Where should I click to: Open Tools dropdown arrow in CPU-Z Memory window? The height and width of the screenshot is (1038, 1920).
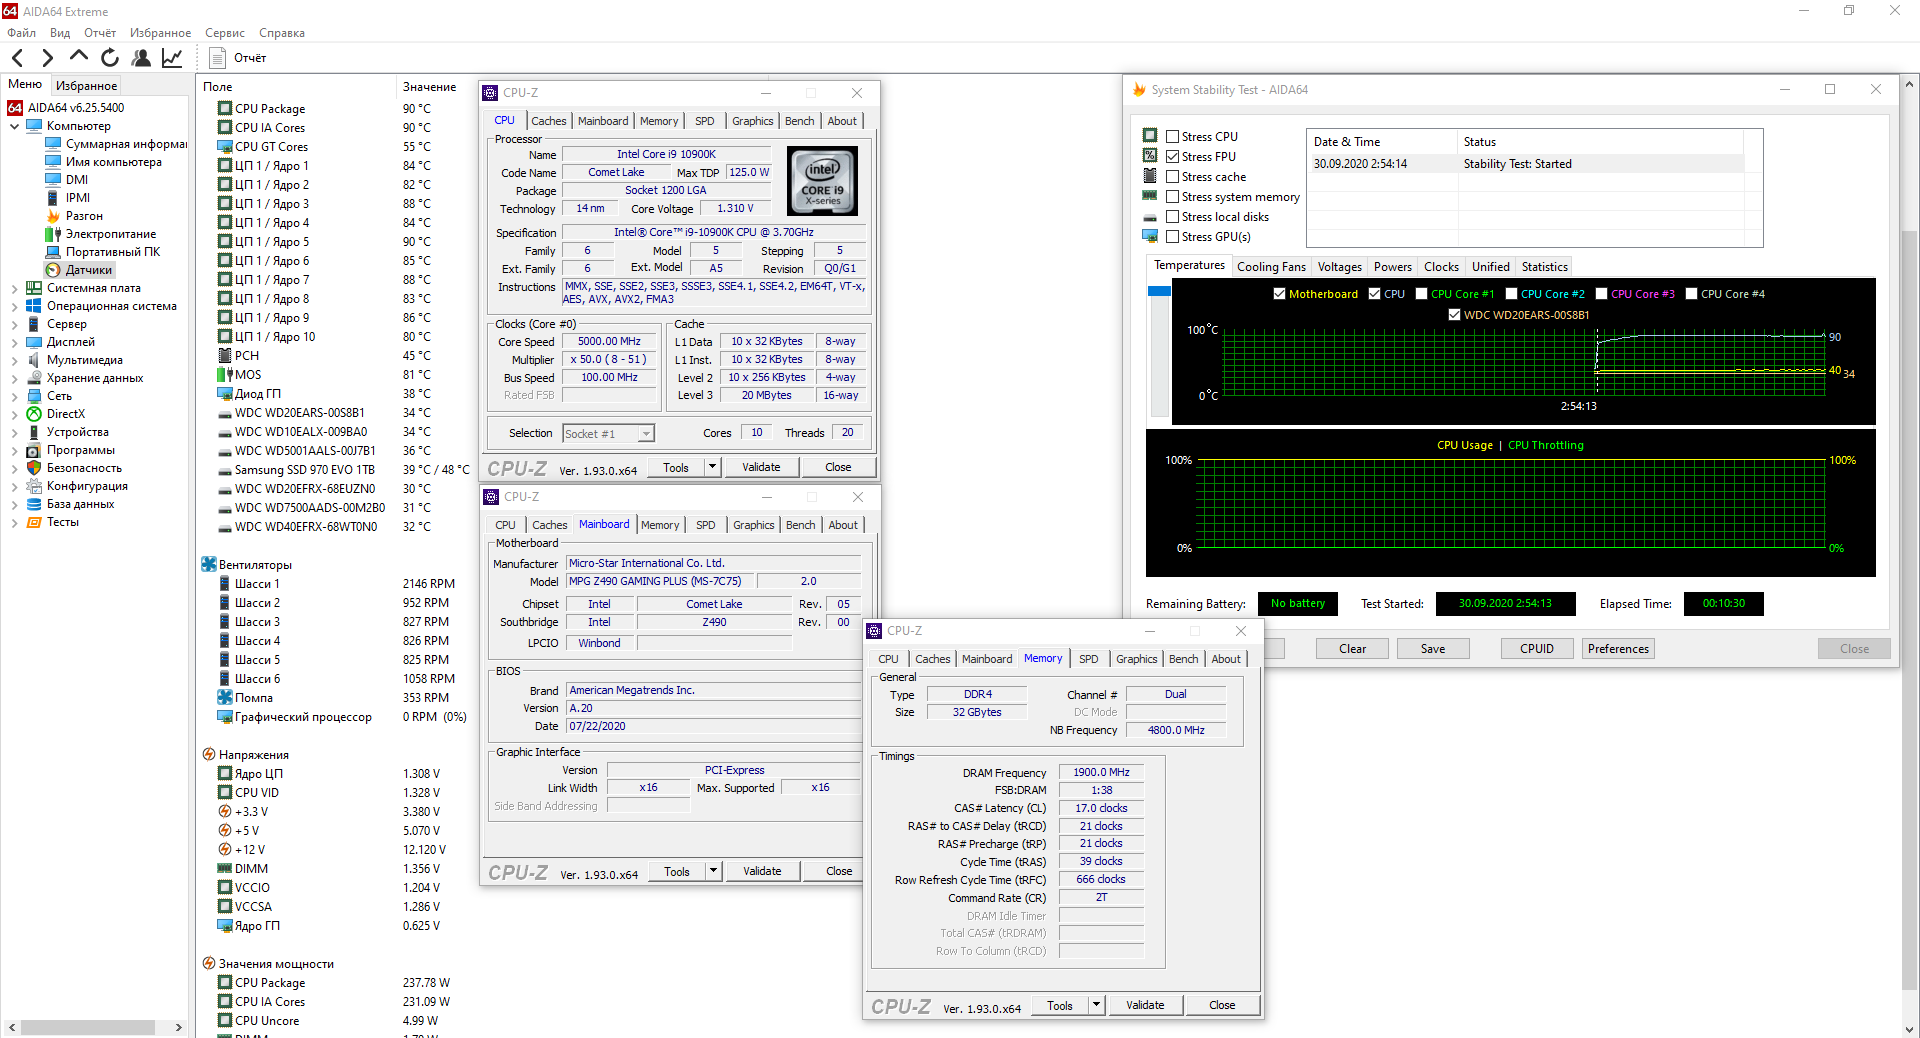coord(1096,1005)
